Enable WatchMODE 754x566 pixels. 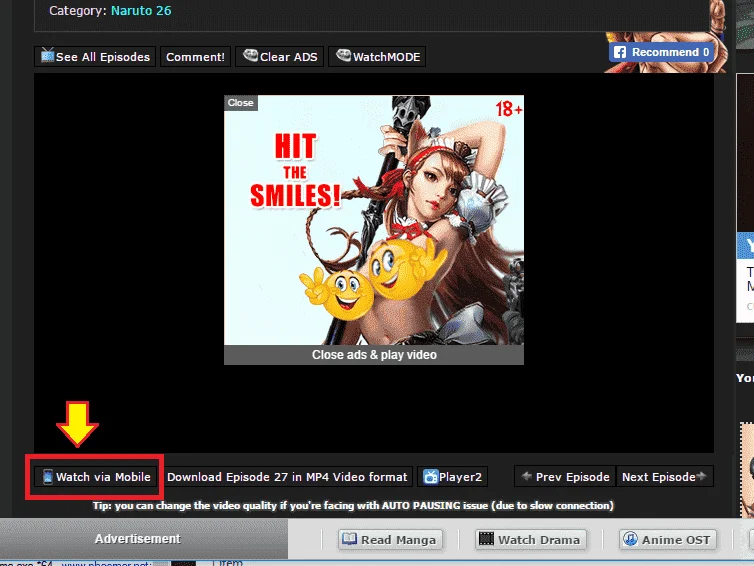377,57
